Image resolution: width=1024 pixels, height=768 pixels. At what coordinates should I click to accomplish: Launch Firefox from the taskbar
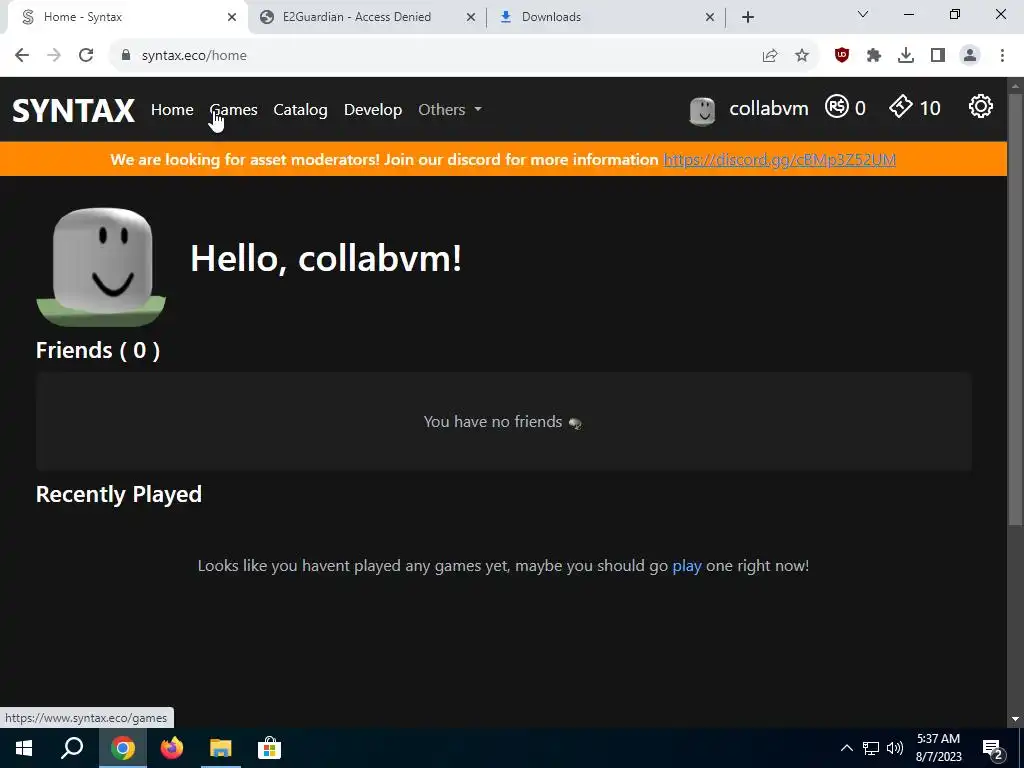(172, 748)
